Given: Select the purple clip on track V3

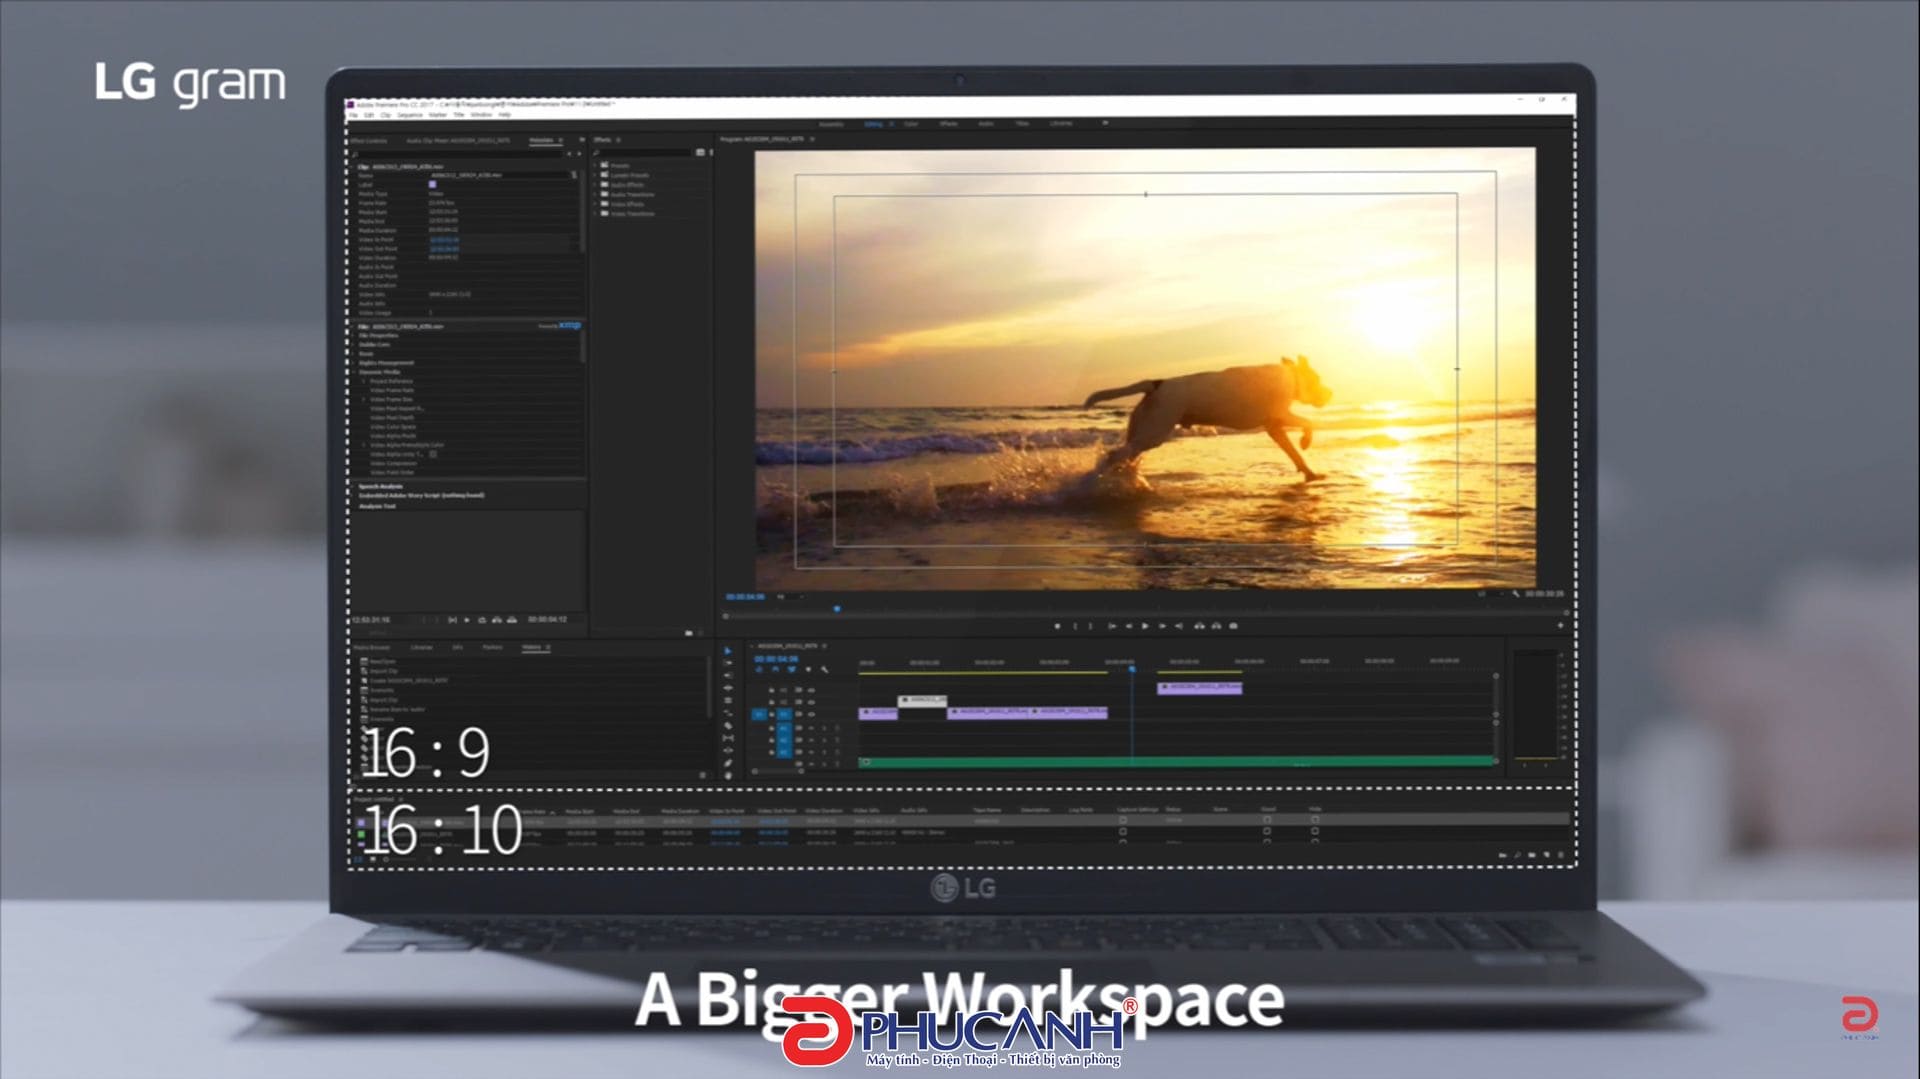Looking at the screenshot, I should 1200,688.
